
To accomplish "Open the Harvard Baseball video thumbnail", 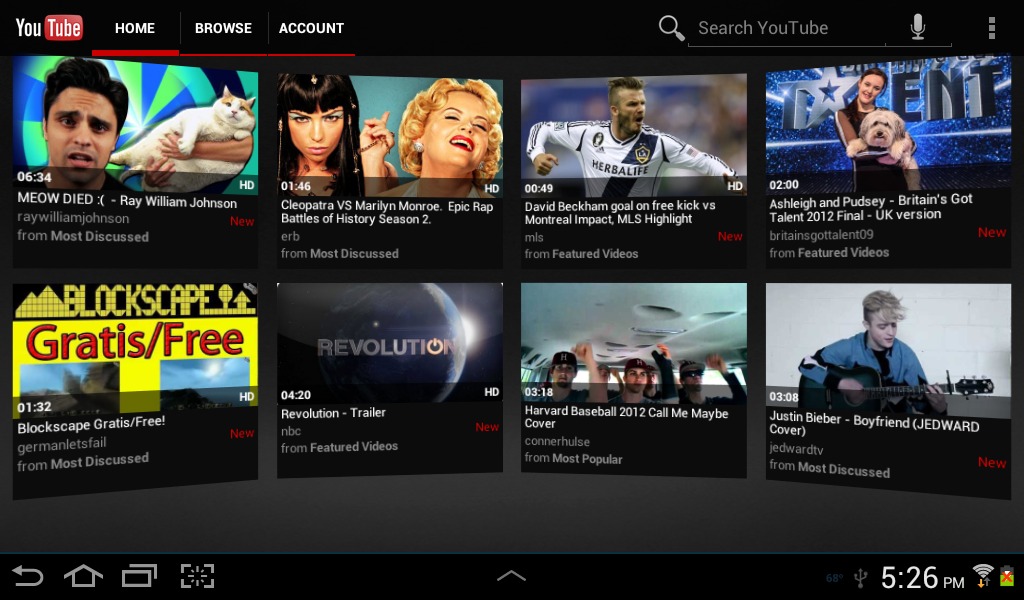I will click(633, 344).
